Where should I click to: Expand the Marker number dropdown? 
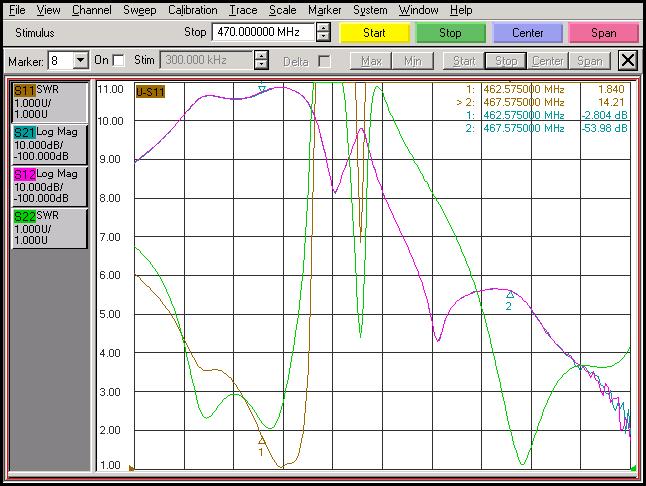pos(81,61)
